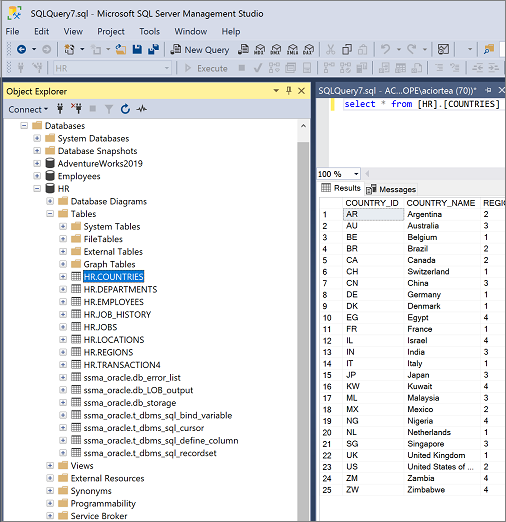Click the MDX query icon

tap(260, 50)
